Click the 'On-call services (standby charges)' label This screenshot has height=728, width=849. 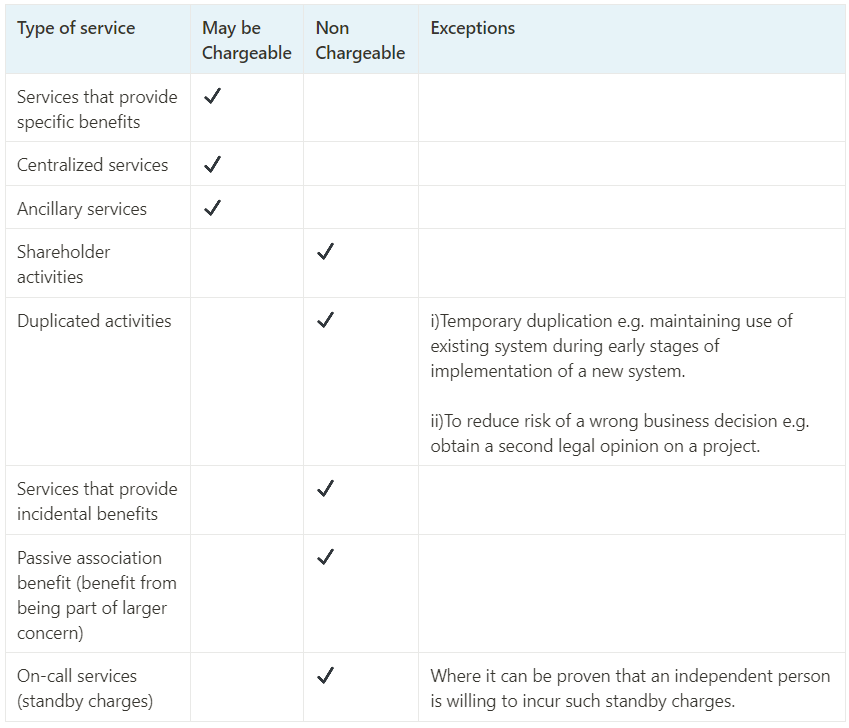click(x=85, y=688)
